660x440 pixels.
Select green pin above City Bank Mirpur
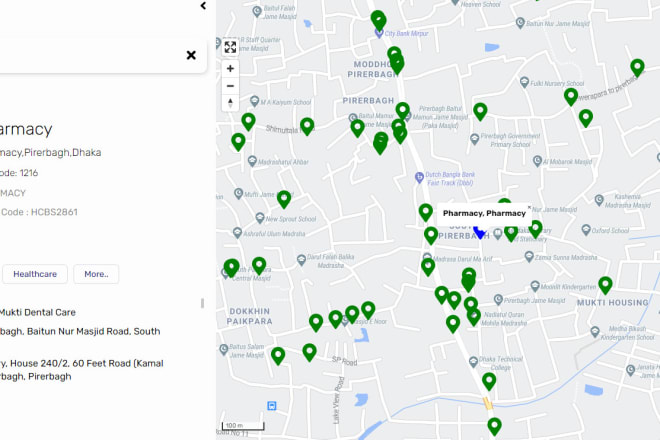[378, 20]
